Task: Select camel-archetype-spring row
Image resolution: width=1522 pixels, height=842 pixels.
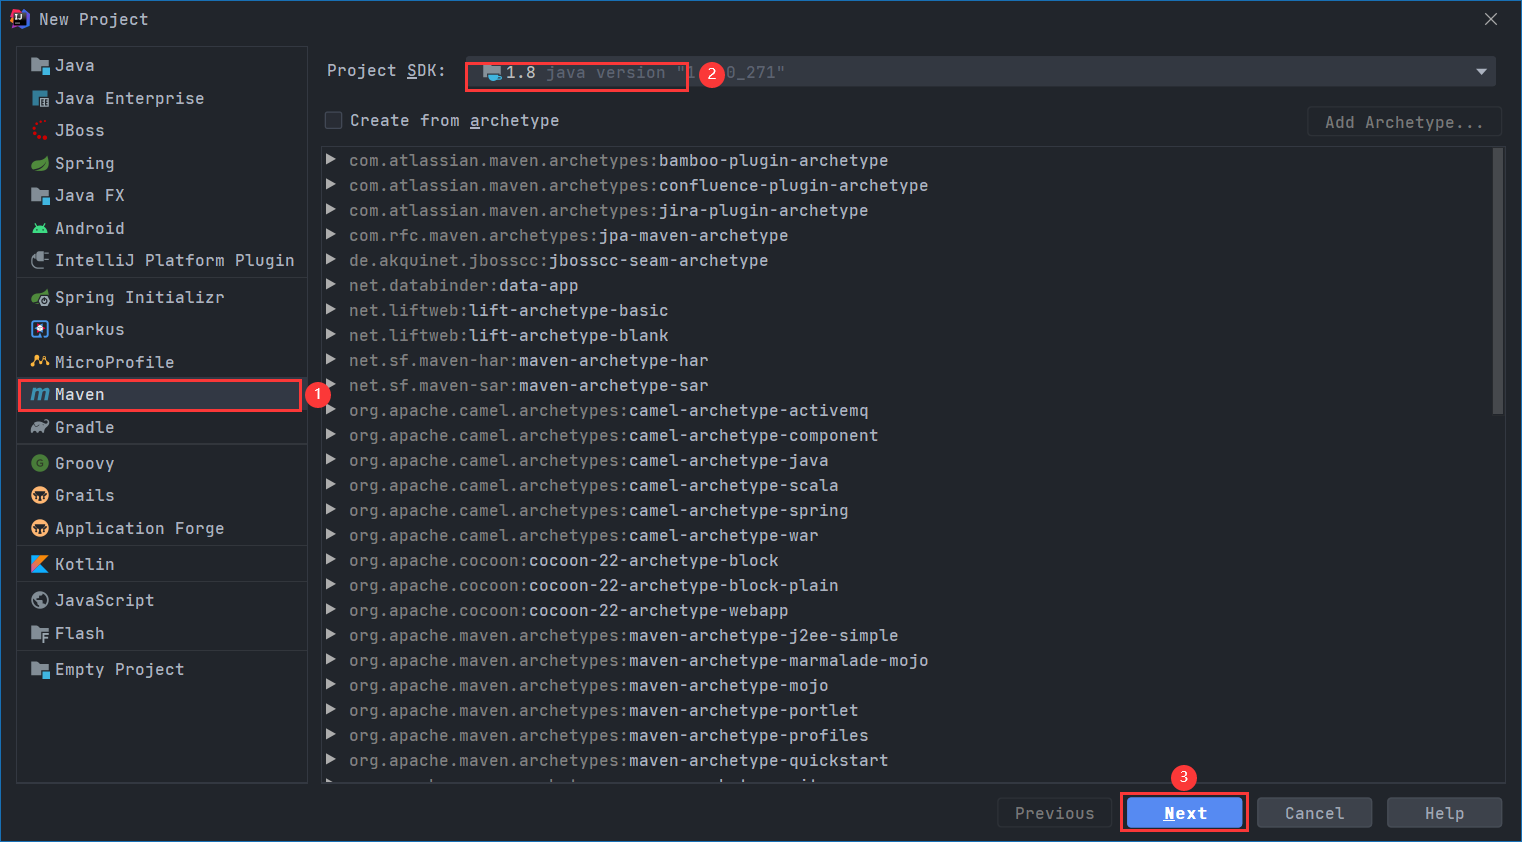Action: 908,511
